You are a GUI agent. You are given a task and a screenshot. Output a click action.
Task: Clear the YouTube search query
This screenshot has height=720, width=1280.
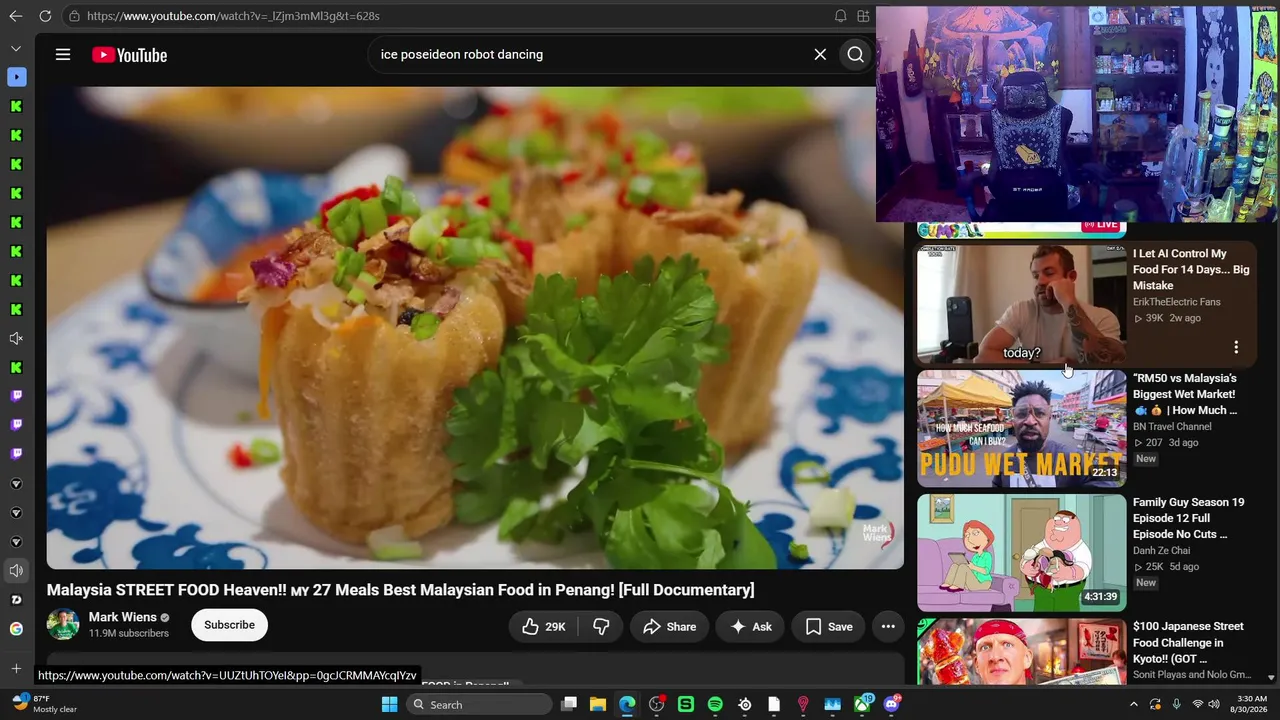tap(820, 55)
